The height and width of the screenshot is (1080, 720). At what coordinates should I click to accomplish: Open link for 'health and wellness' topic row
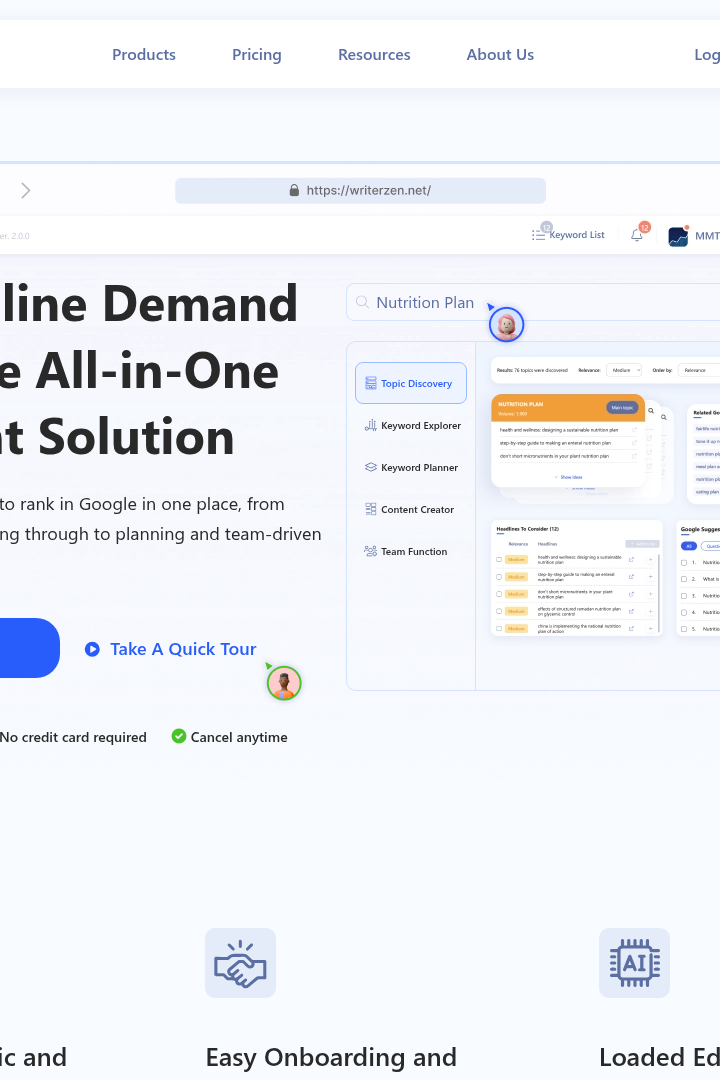coord(634,430)
